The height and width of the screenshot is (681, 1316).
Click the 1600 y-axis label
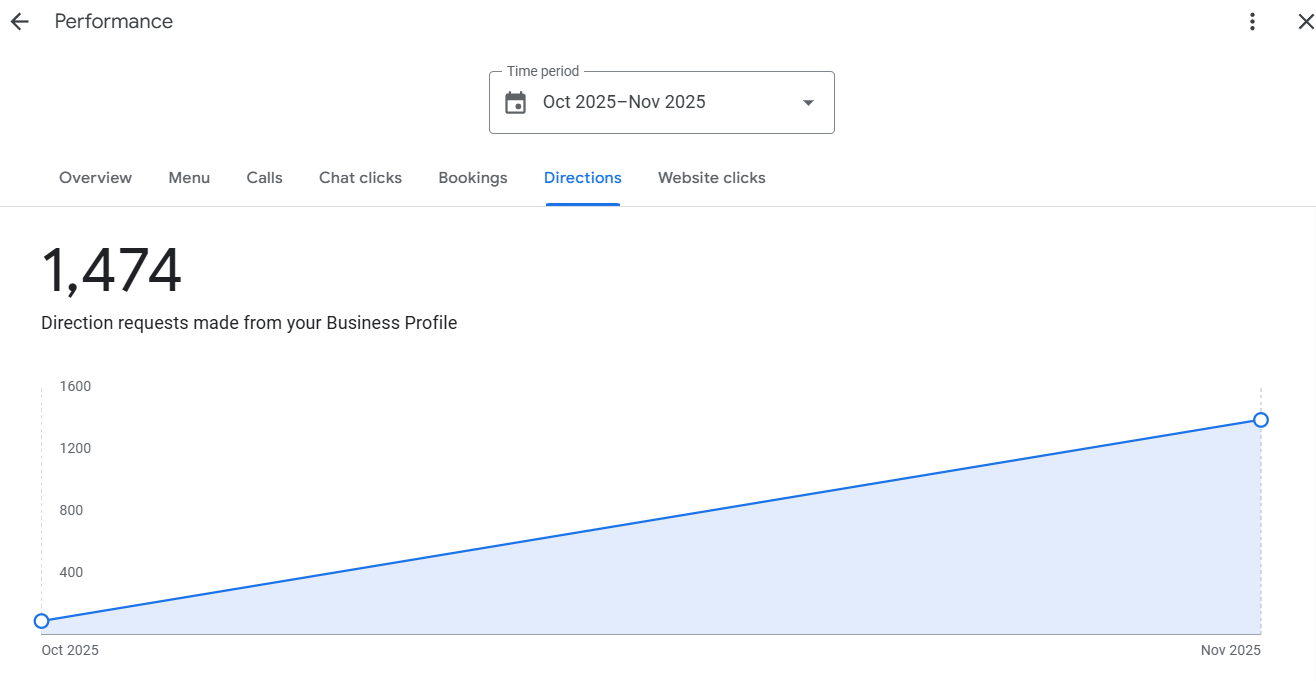(75, 386)
